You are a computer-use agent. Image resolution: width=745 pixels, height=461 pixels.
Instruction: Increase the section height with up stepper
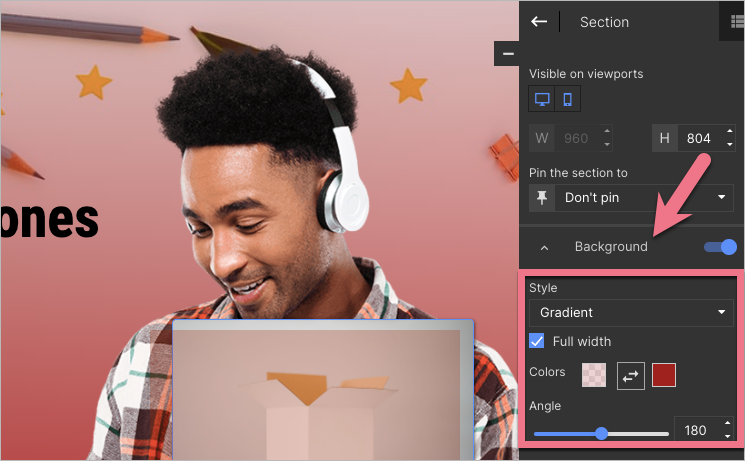tap(729, 133)
